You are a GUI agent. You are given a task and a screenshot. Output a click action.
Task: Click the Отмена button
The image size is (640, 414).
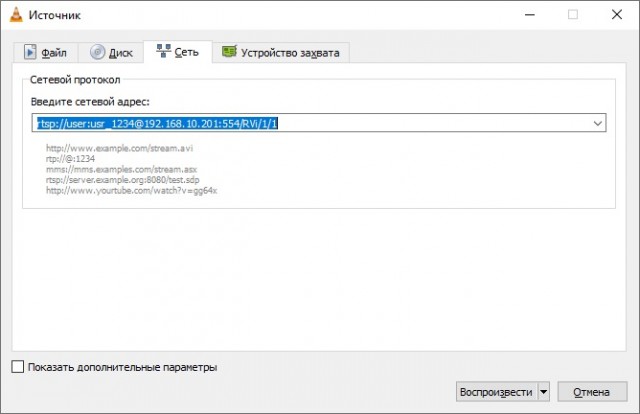point(592,392)
